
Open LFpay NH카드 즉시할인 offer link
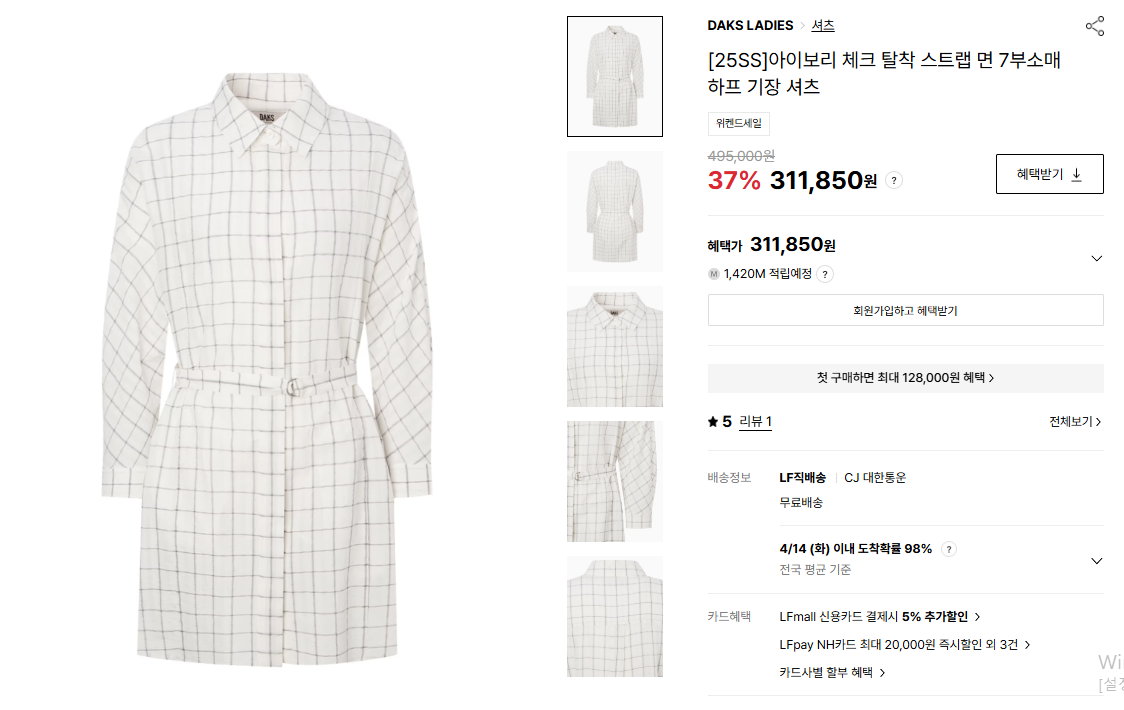tap(905, 645)
